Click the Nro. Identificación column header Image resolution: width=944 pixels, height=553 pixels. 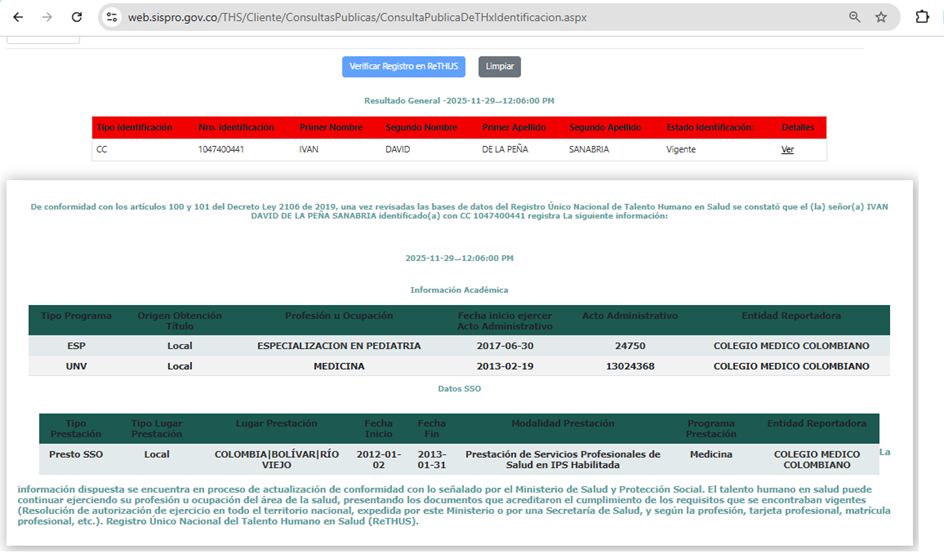coord(236,128)
